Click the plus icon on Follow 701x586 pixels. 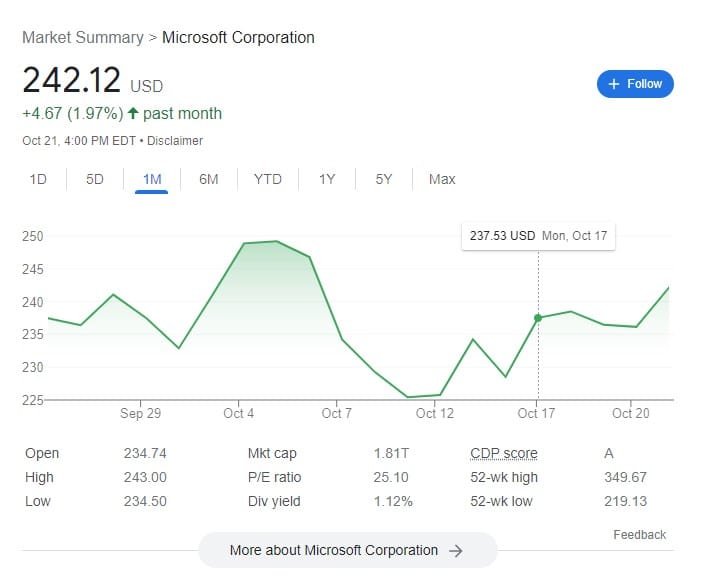(x=614, y=84)
